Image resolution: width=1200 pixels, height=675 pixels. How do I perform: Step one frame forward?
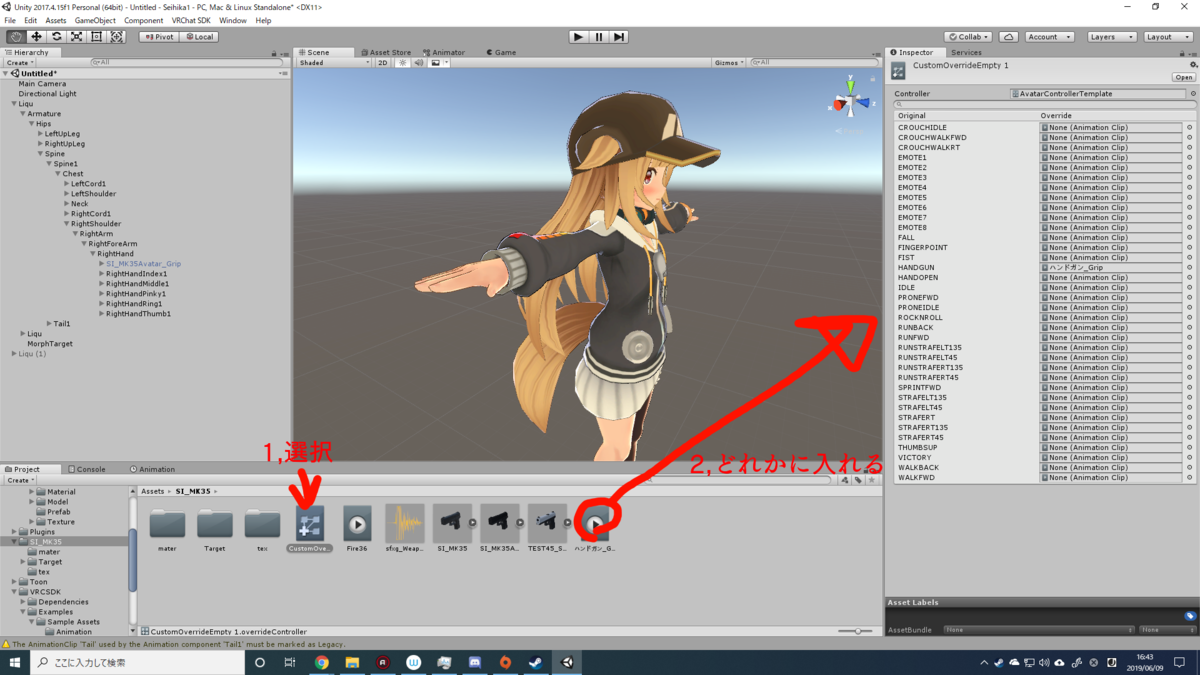coord(619,37)
